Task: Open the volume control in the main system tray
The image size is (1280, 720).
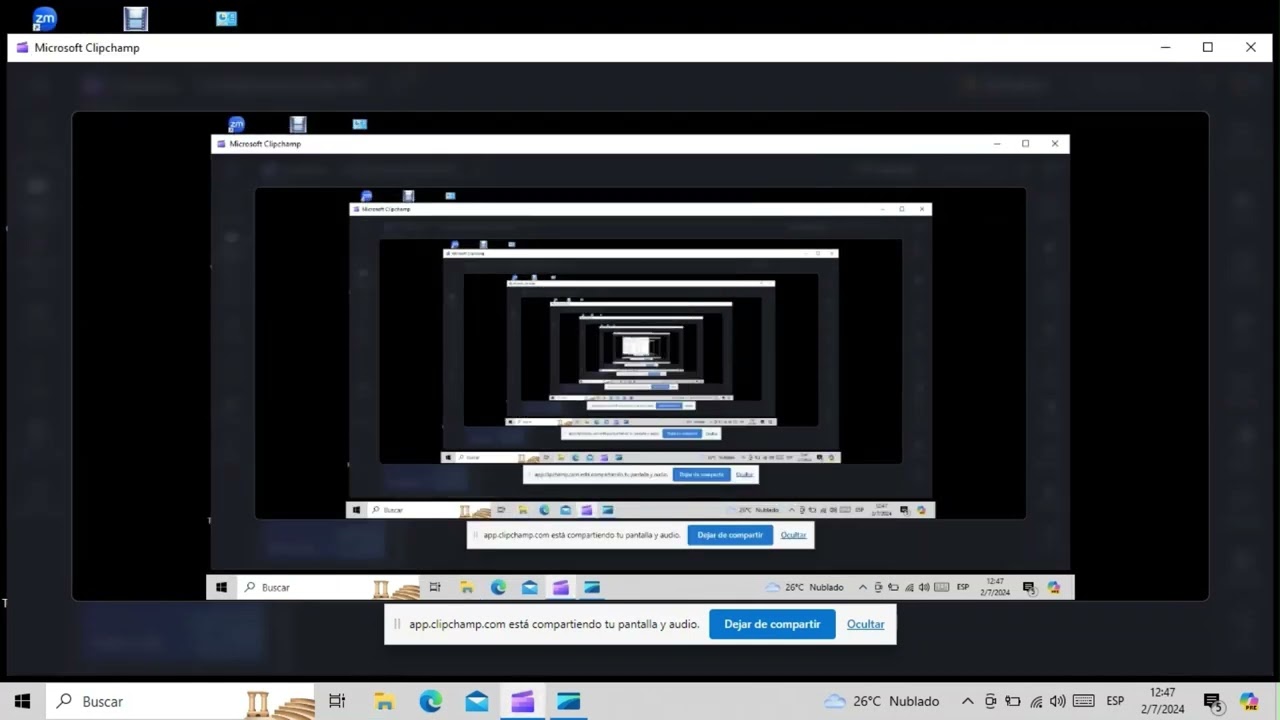Action: pyautogui.click(x=1058, y=701)
